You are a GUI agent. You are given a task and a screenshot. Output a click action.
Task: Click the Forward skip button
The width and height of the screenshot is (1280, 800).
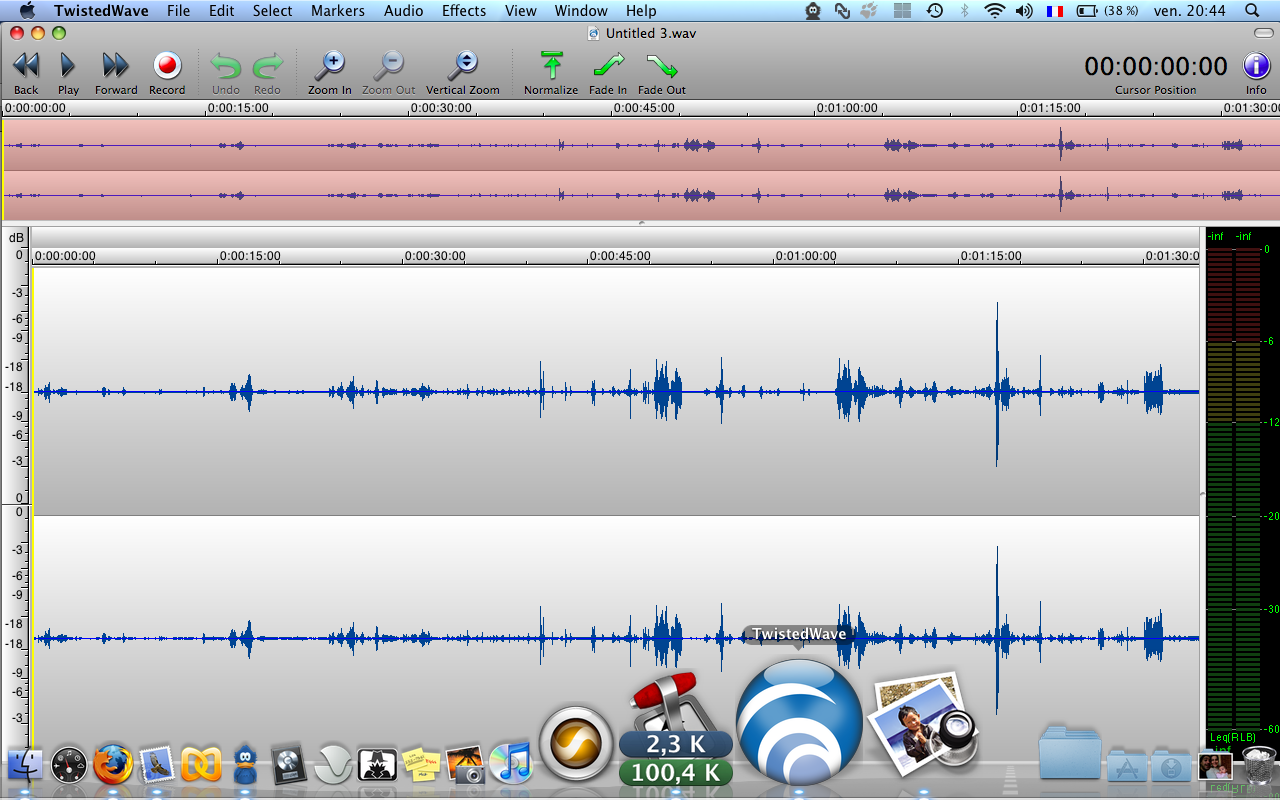point(116,67)
